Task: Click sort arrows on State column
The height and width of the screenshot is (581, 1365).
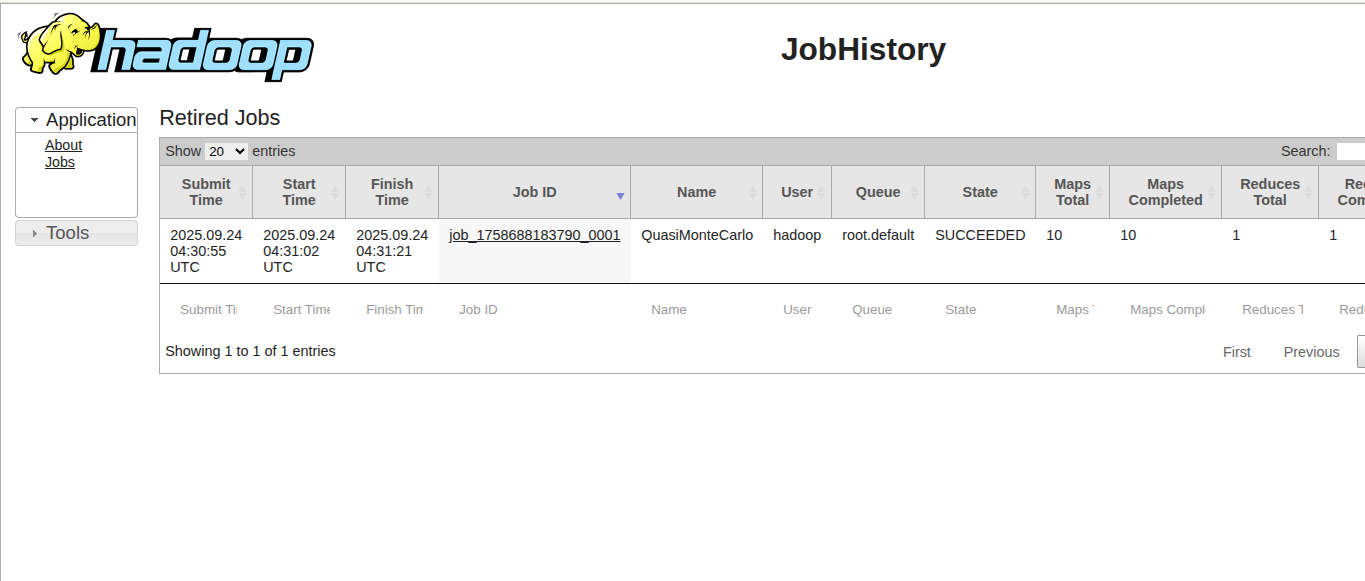Action: pyautogui.click(x=1025, y=192)
